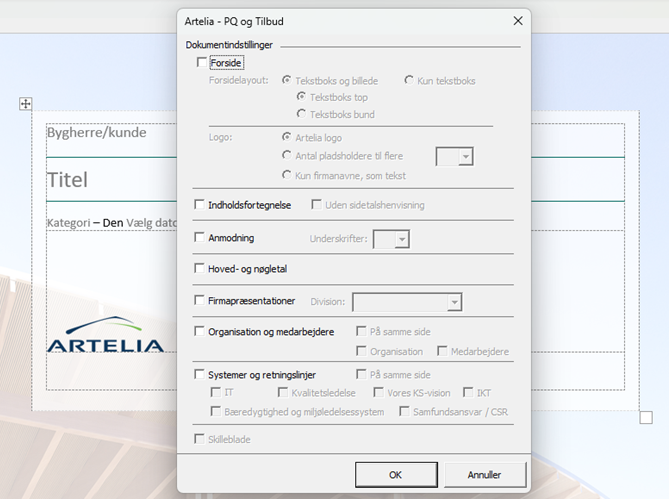Viewport: 669px width, 499px height.
Task: Open the pladsholdere count dropdown
Action: [466, 157]
